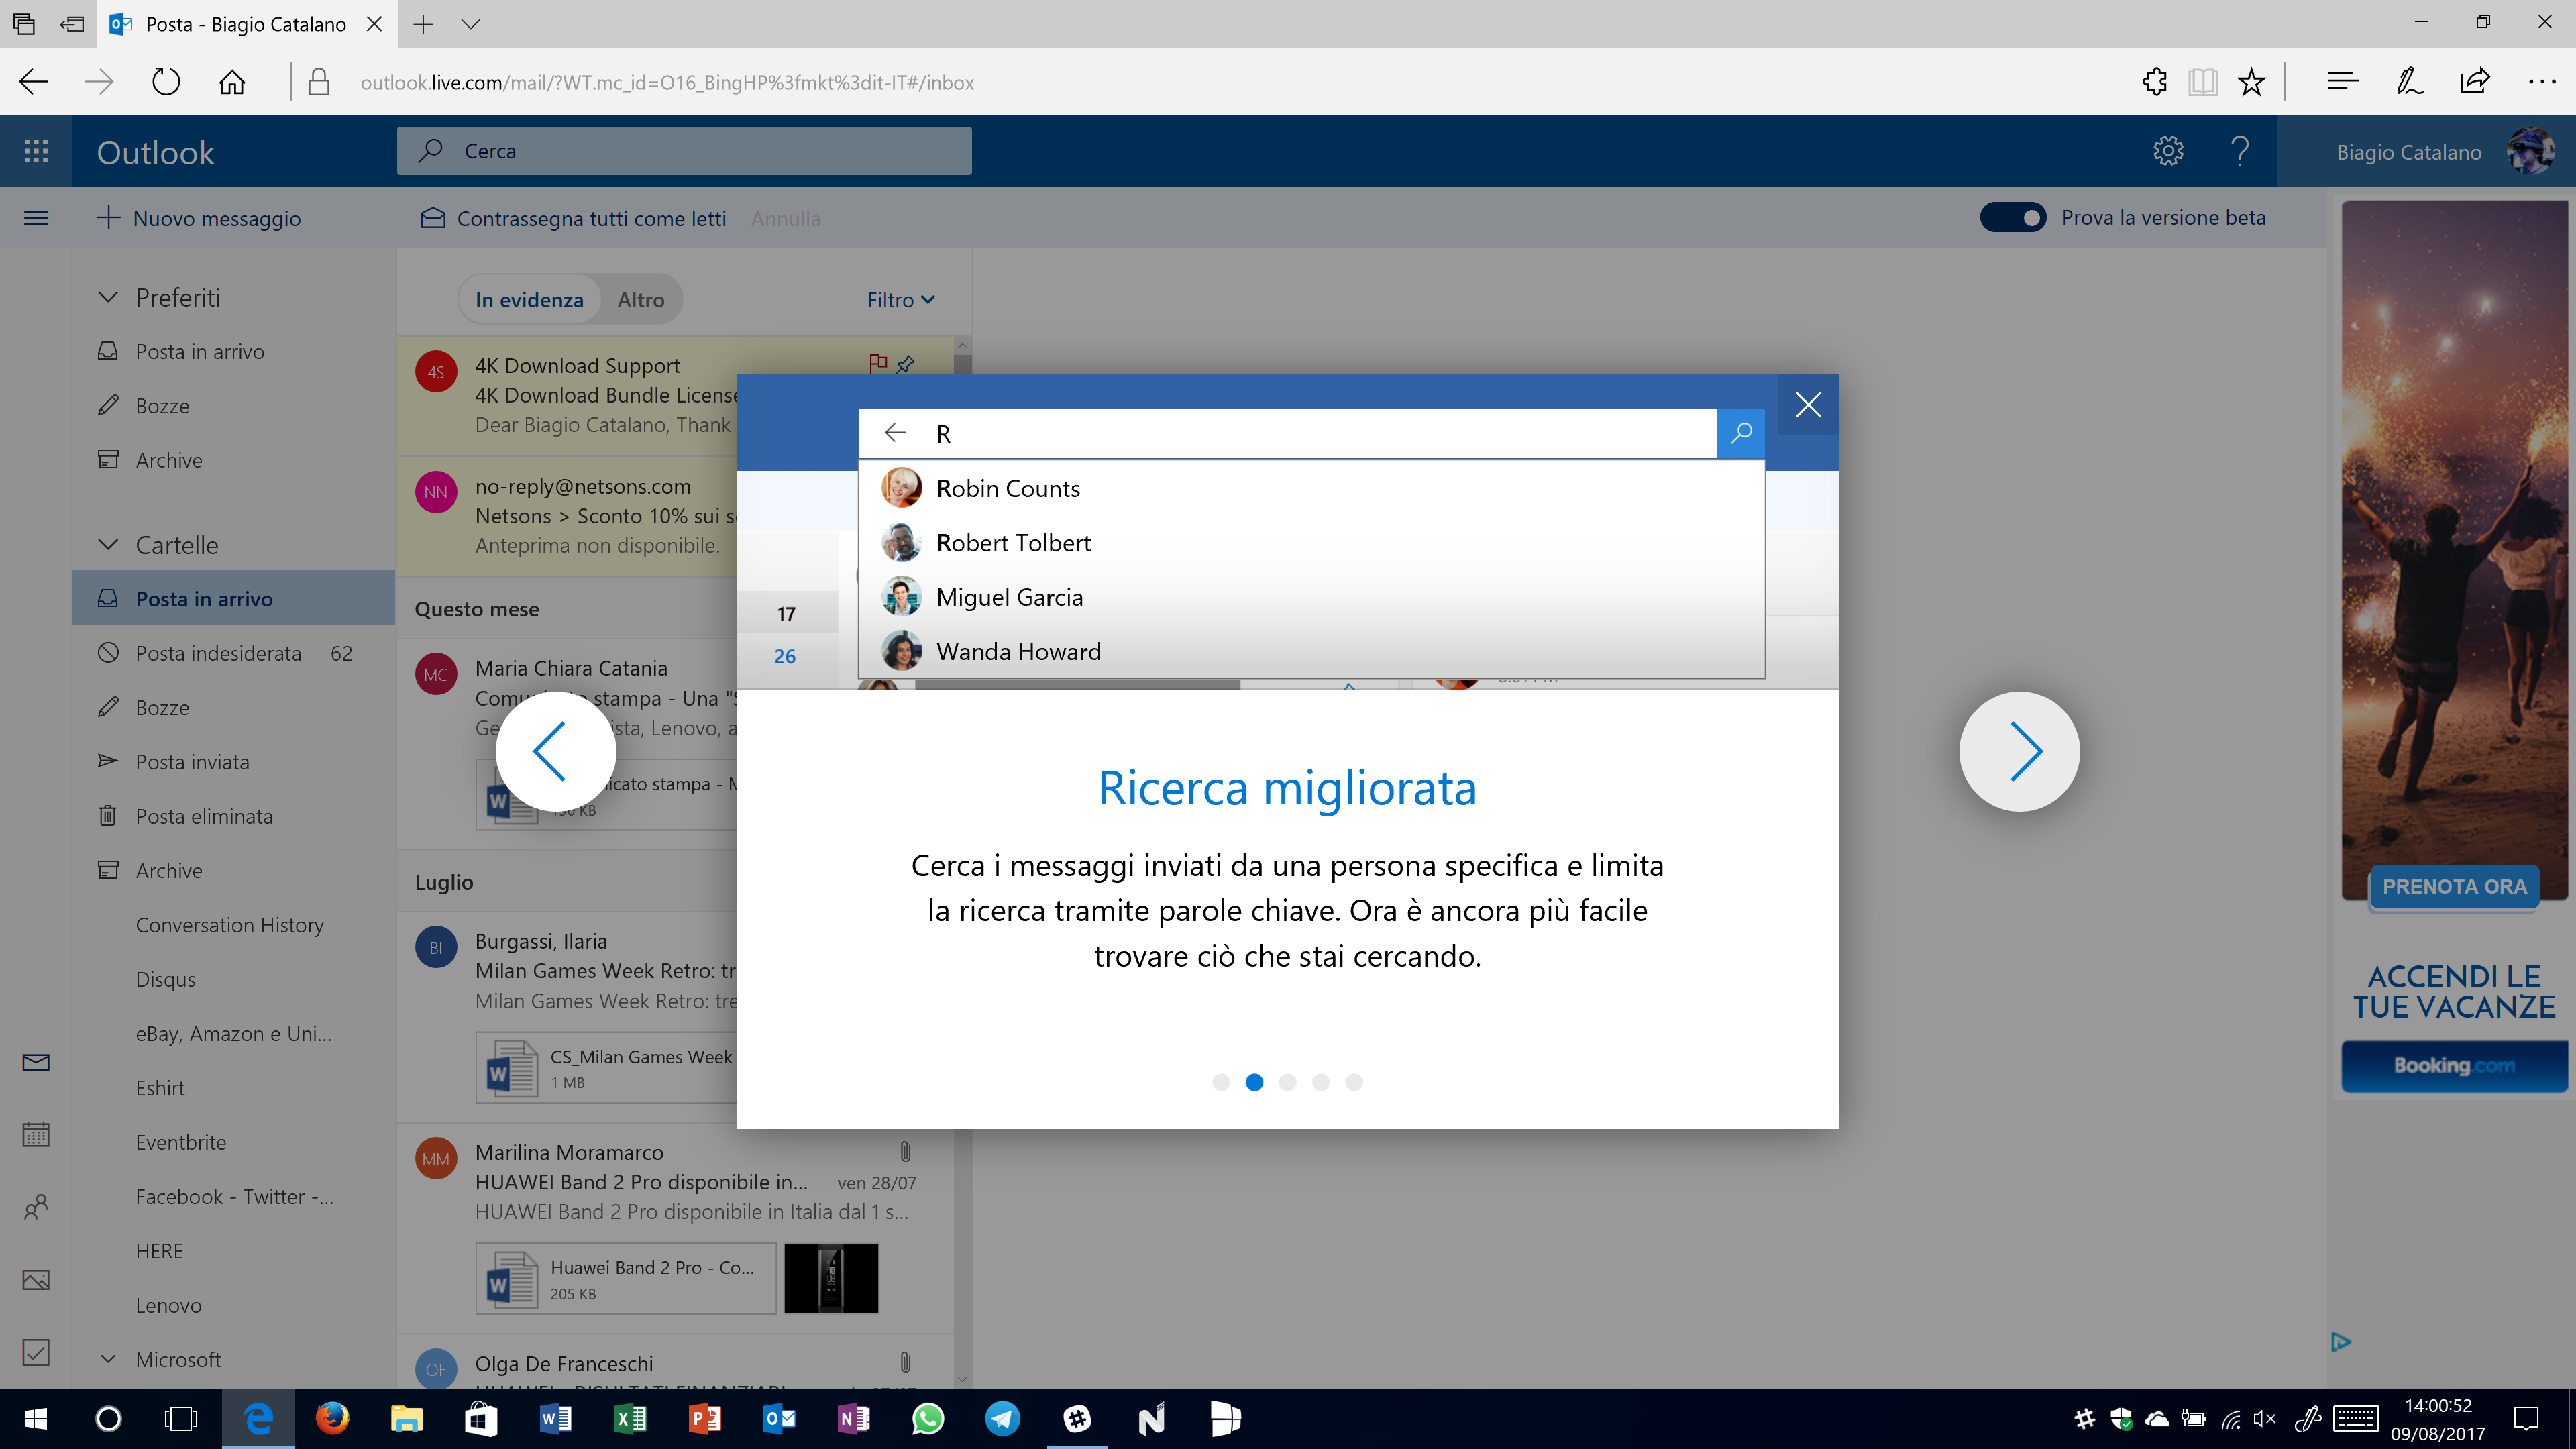The height and width of the screenshot is (1449, 2576).
Task: Open Conversation History folder
Action: pyautogui.click(x=234, y=925)
